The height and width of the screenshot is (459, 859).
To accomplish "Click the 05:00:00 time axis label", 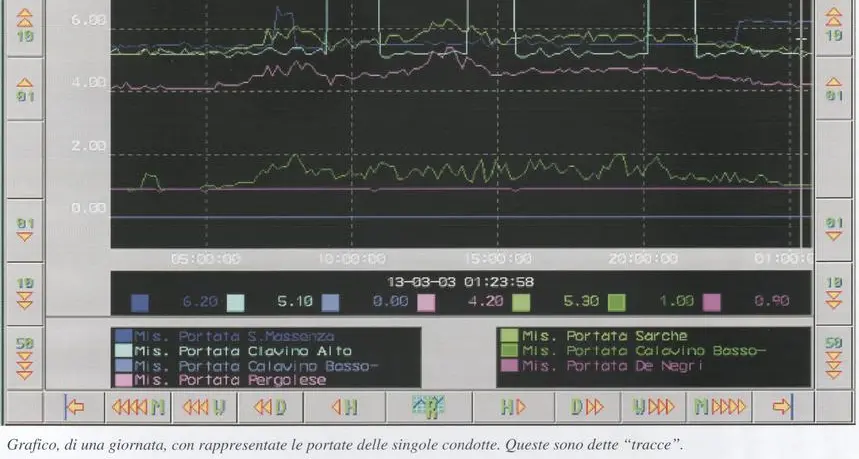I will 205,258.
